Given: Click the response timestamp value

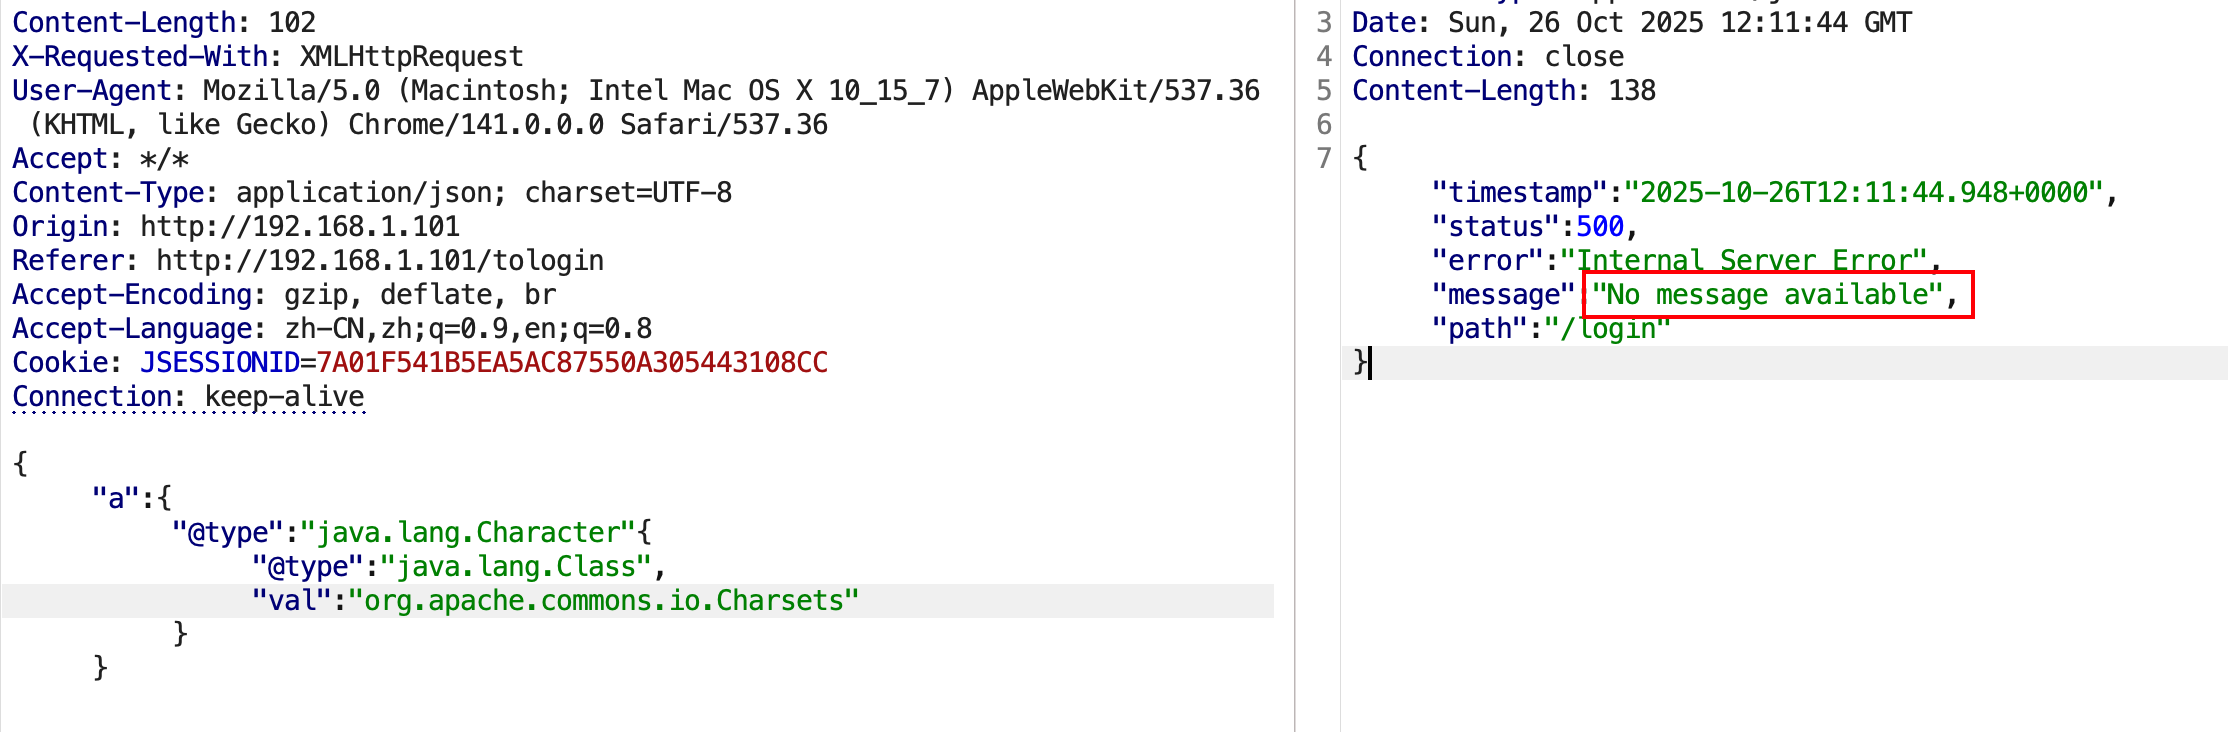Looking at the screenshot, I should (x=1864, y=192).
